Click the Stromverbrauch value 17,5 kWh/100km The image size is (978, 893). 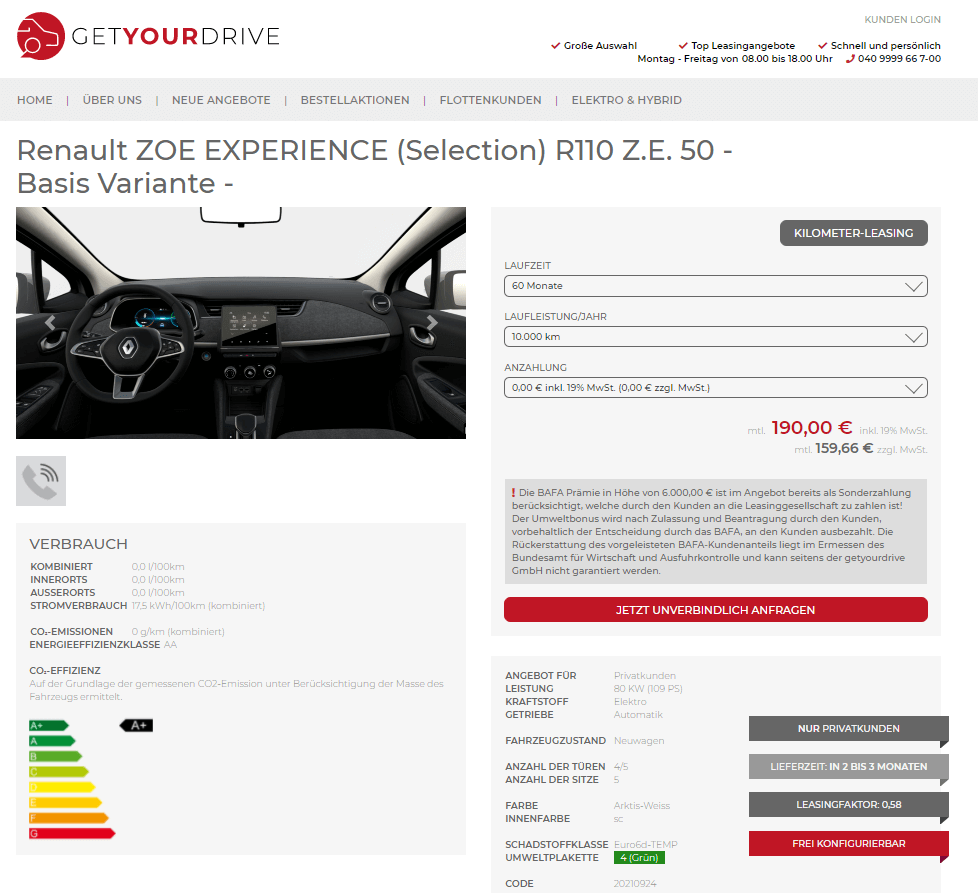pyautogui.click(x=198, y=606)
